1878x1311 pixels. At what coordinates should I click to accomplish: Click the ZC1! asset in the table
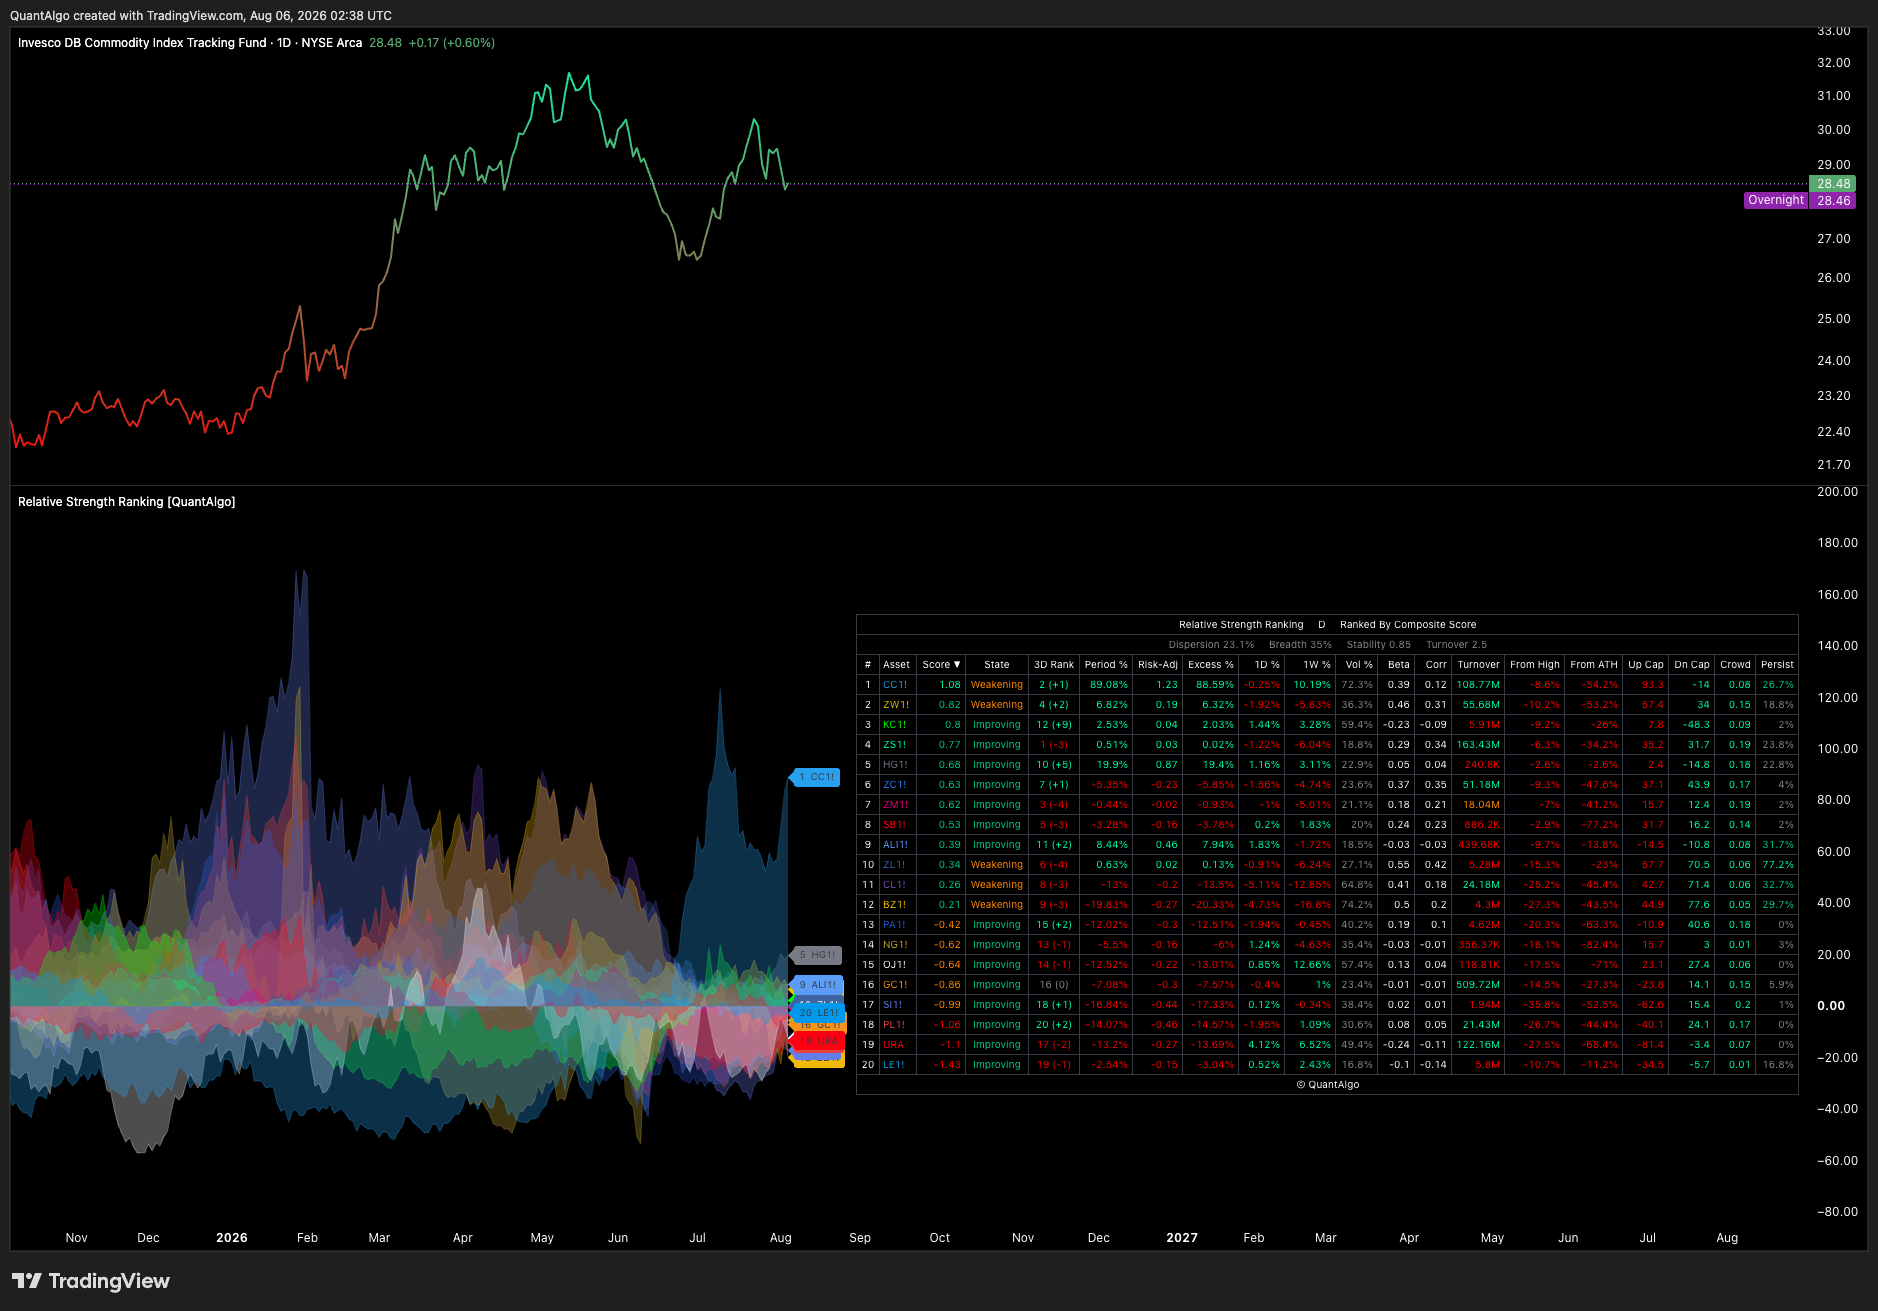click(895, 785)
